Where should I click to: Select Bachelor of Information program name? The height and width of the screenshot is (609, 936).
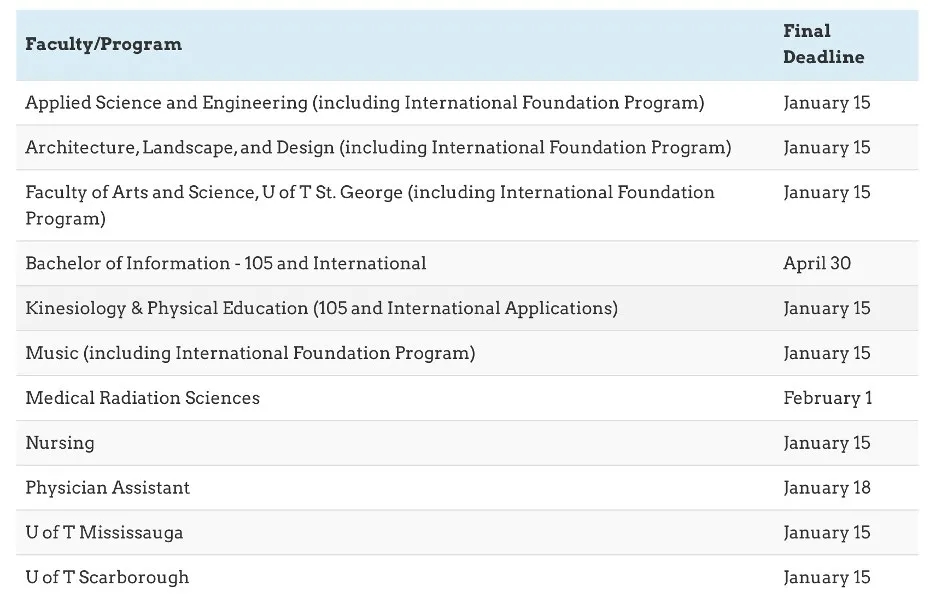tap(226, 264)
